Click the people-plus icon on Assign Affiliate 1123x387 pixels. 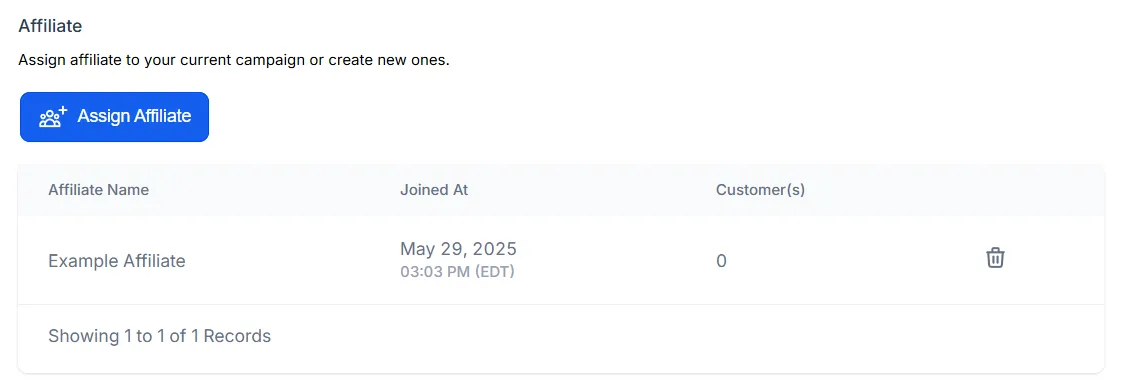(53, 117)
